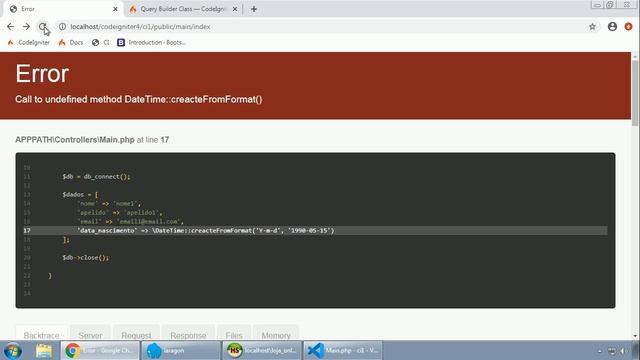
Task: Open the Introduction Bootstrap bookmark
Action: click(151, 42)
